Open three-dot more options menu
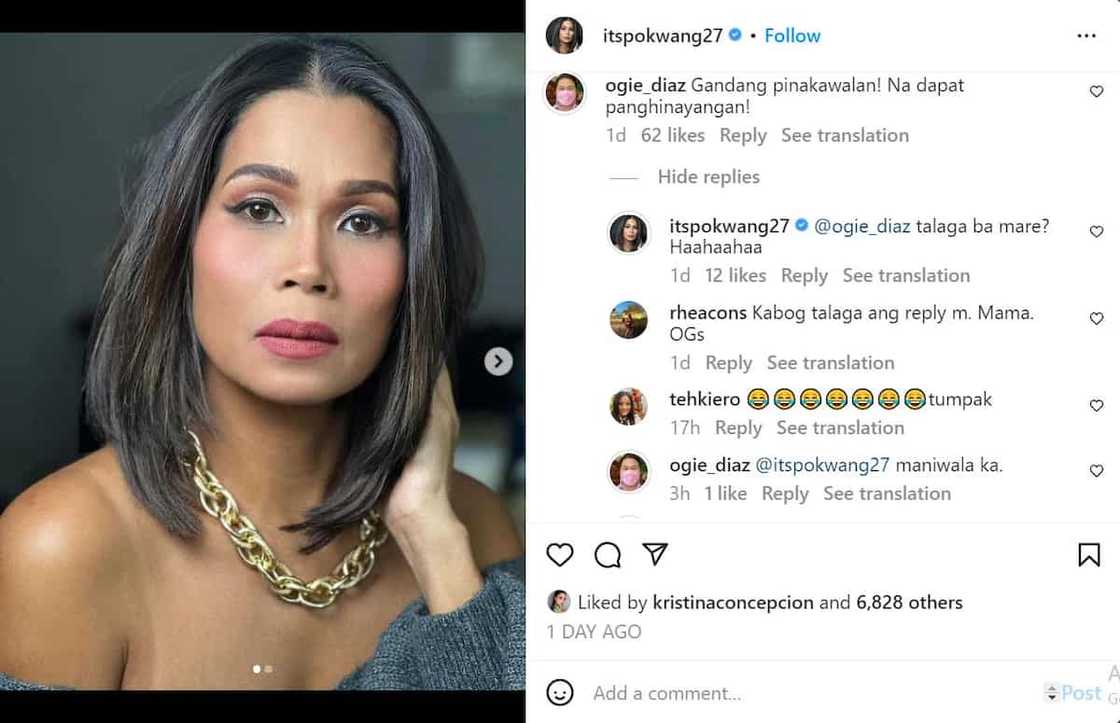 tap(1087, 36)
